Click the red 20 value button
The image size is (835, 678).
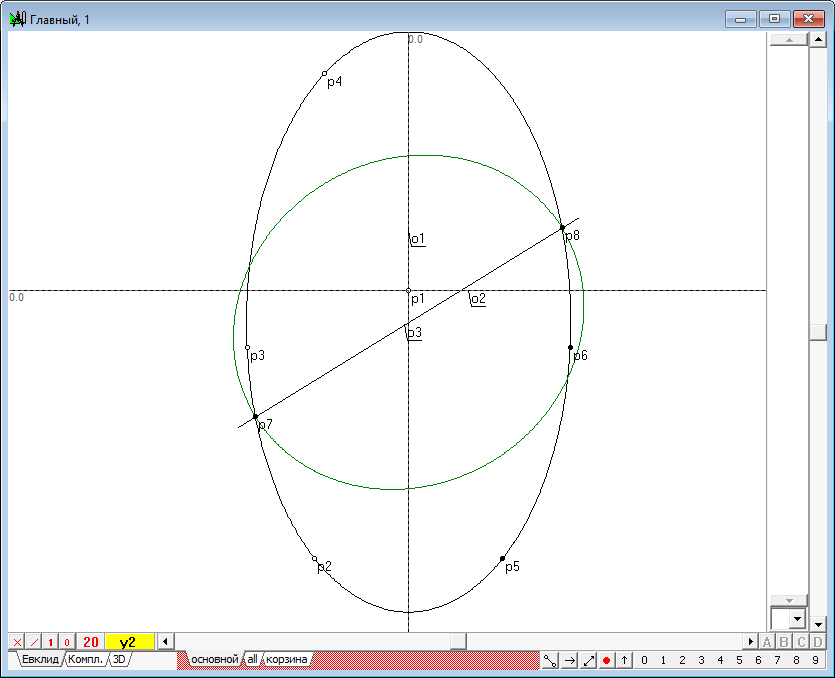click(91, 642)
